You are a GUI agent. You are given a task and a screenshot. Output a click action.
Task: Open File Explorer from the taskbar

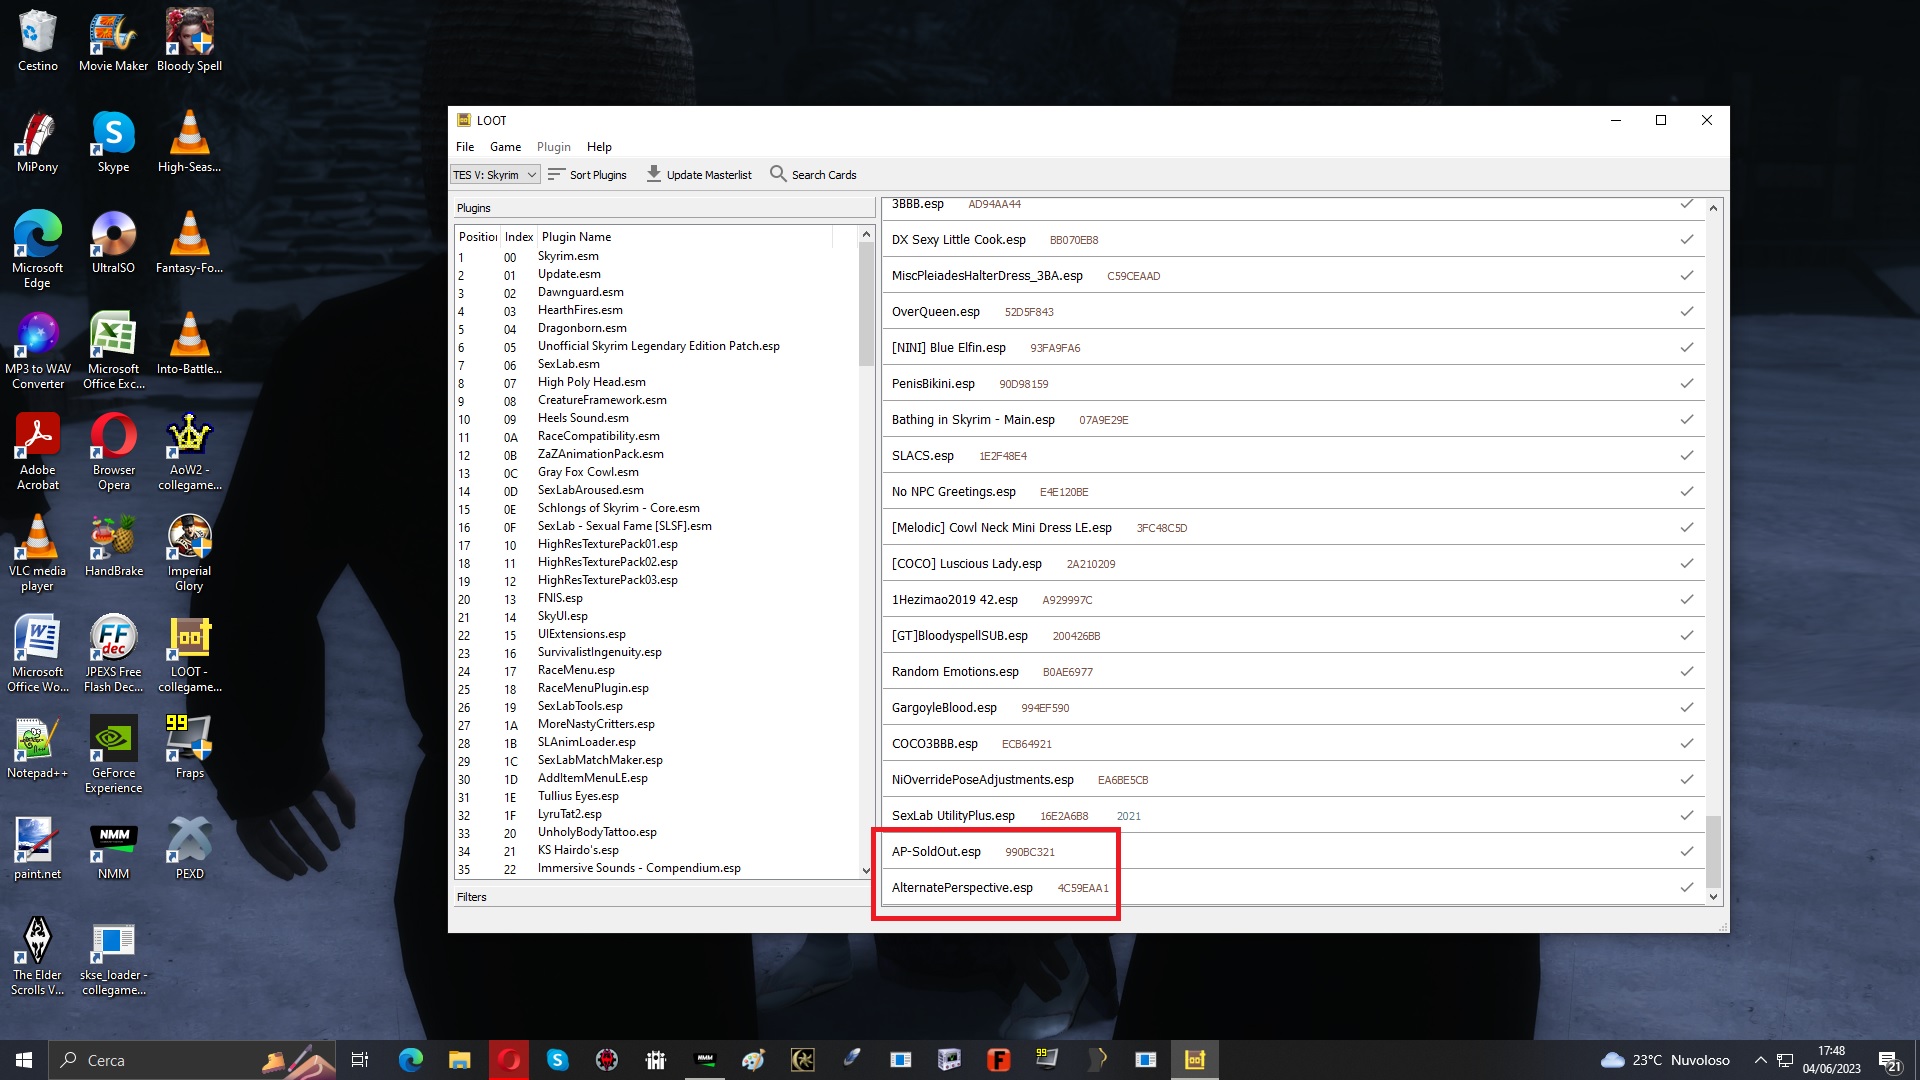(x=459, y=1060)
